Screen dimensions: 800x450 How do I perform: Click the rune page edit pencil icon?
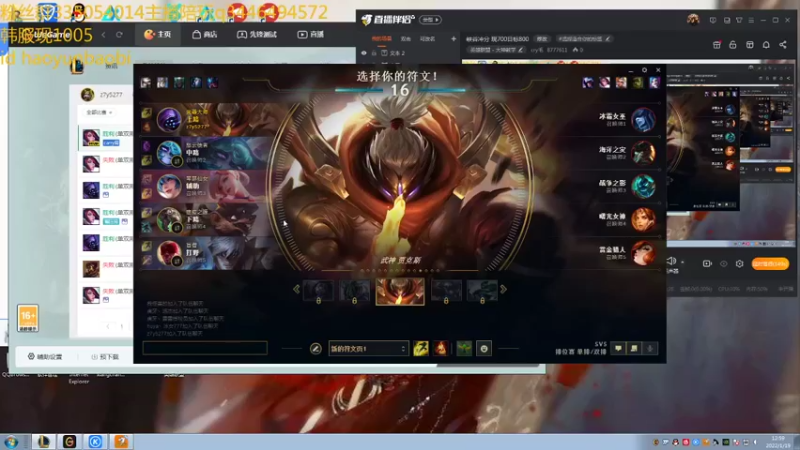(315, 348)
